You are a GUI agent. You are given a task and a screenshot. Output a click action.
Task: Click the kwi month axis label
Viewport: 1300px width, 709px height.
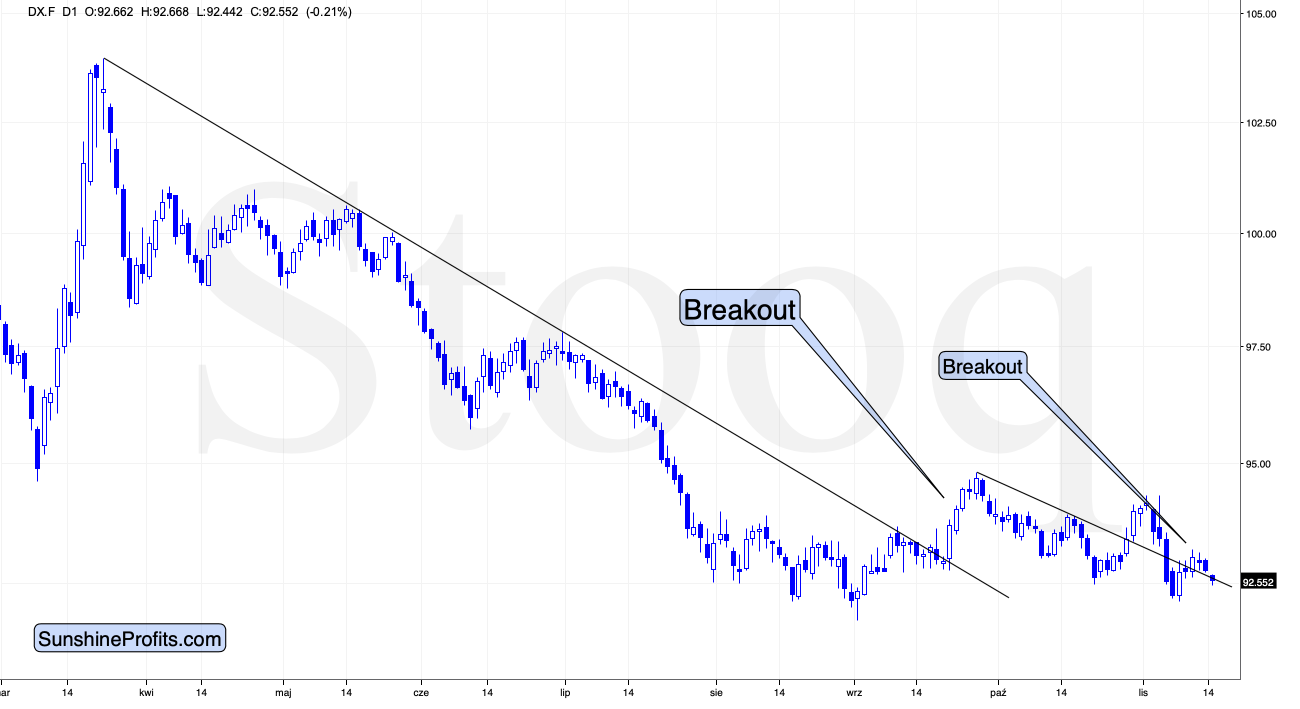point(147,691)
